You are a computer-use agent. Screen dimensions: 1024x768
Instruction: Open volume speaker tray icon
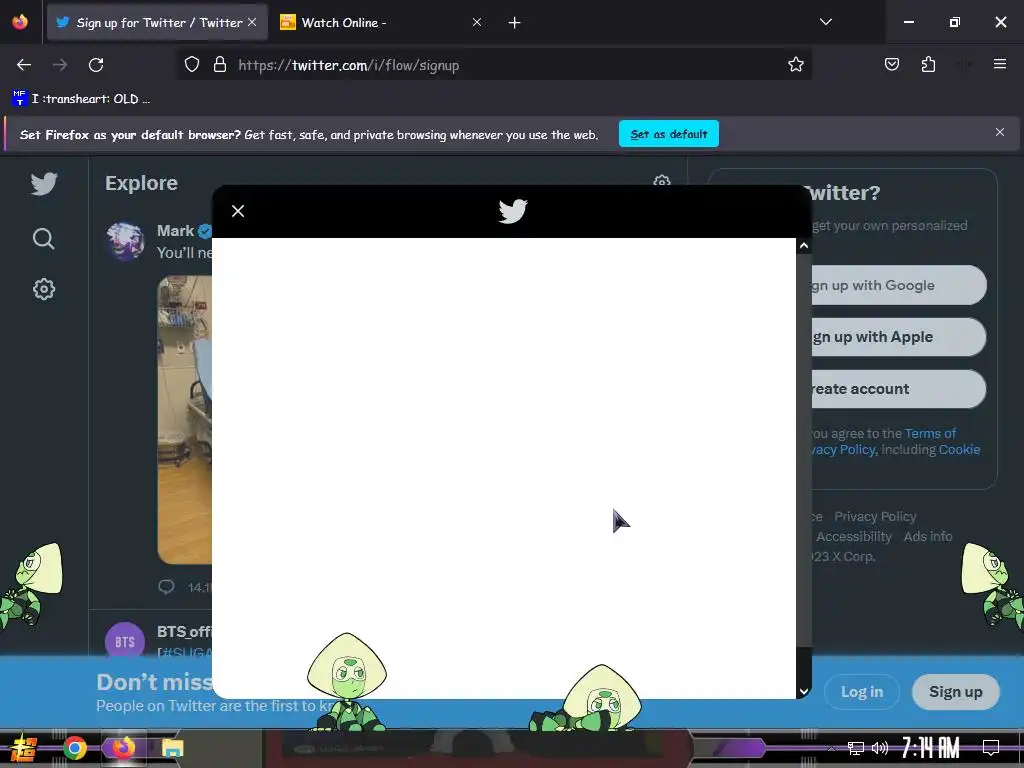pyautogui.click(x=880, y=748)
